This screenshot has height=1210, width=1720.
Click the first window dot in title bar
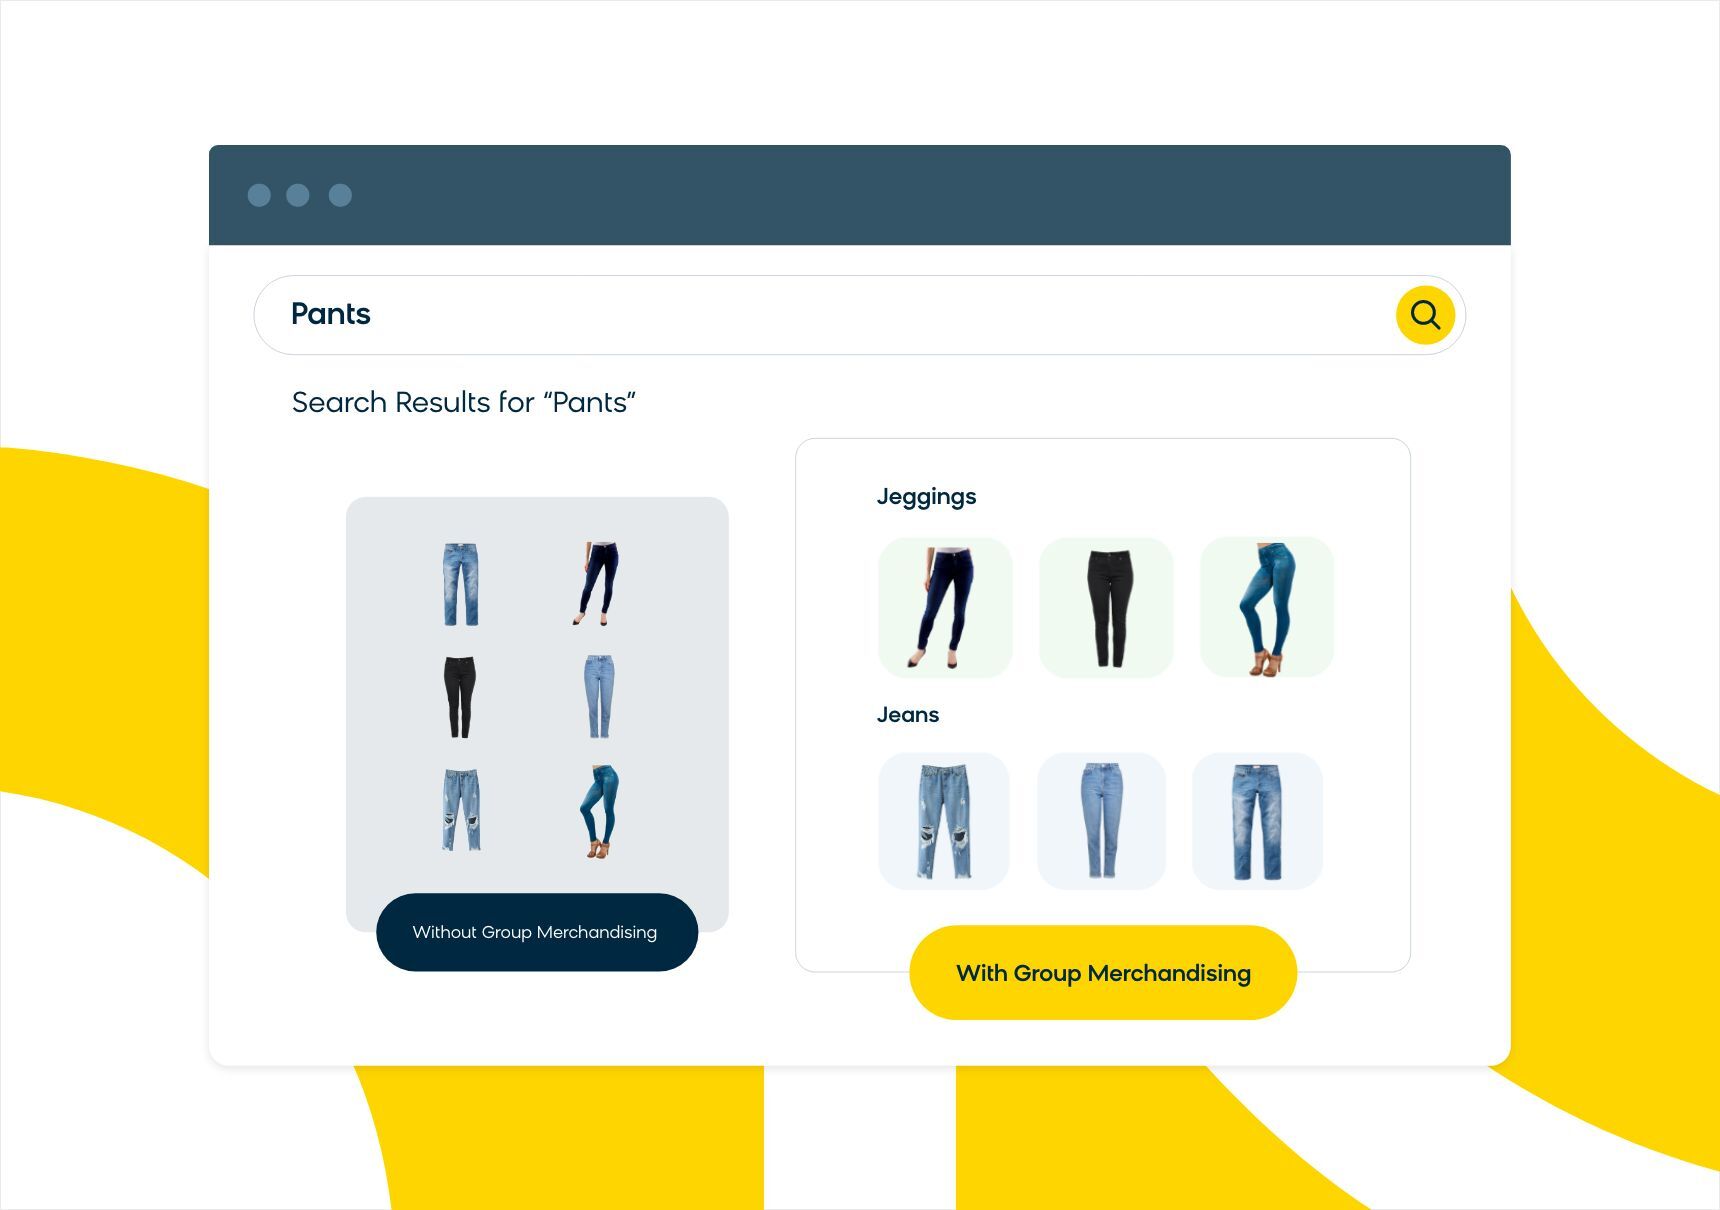[259, 195]
